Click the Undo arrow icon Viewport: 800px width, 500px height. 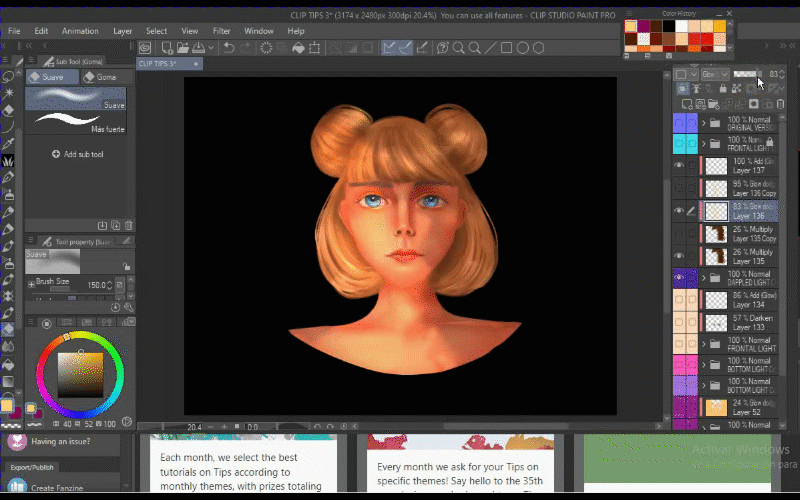pyautogui.click(x=229, y=48)
